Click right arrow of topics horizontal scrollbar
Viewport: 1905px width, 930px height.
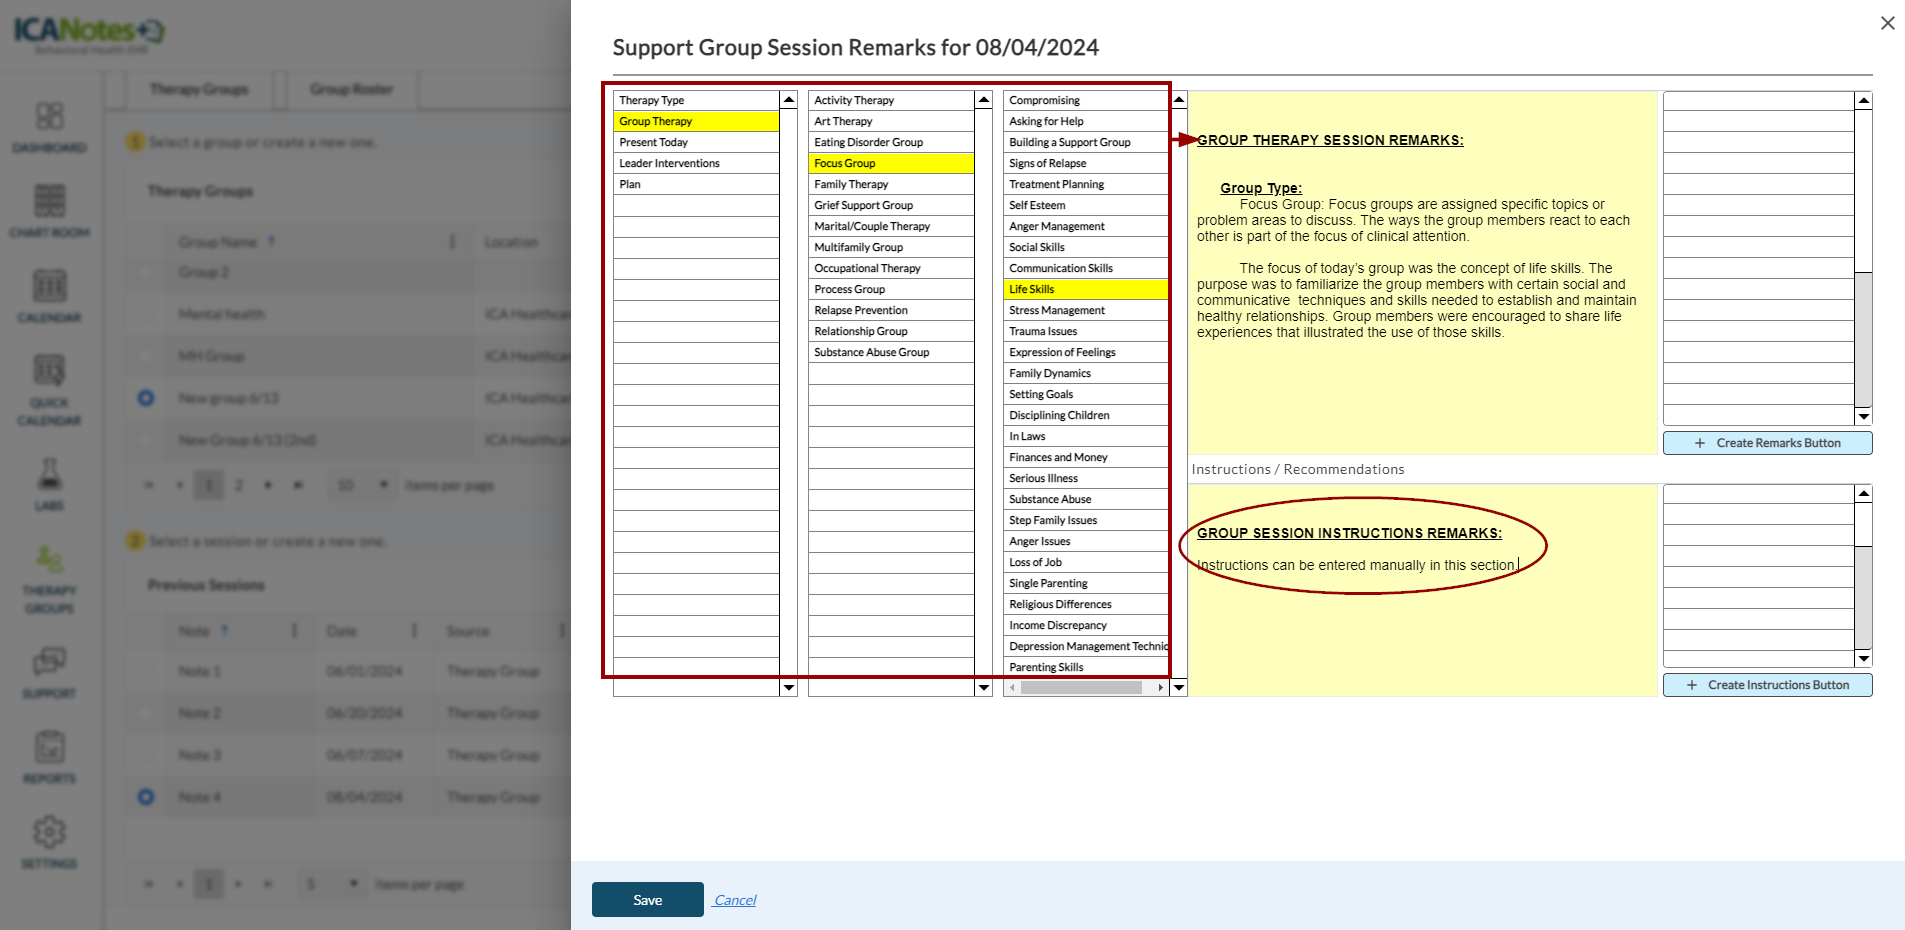(1160, 688)
